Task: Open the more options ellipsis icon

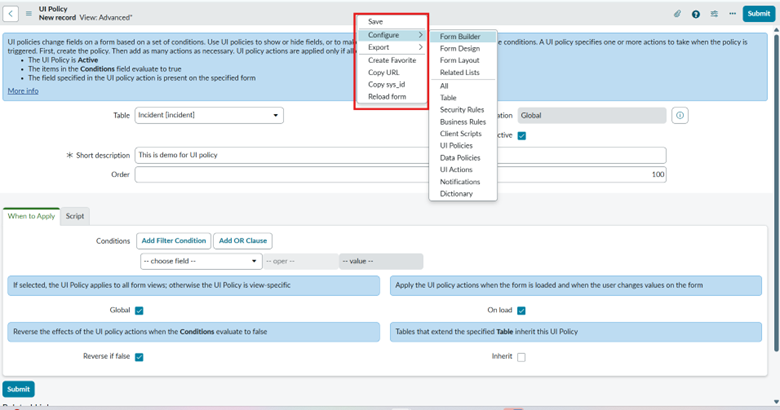Action: click(732, 13)
